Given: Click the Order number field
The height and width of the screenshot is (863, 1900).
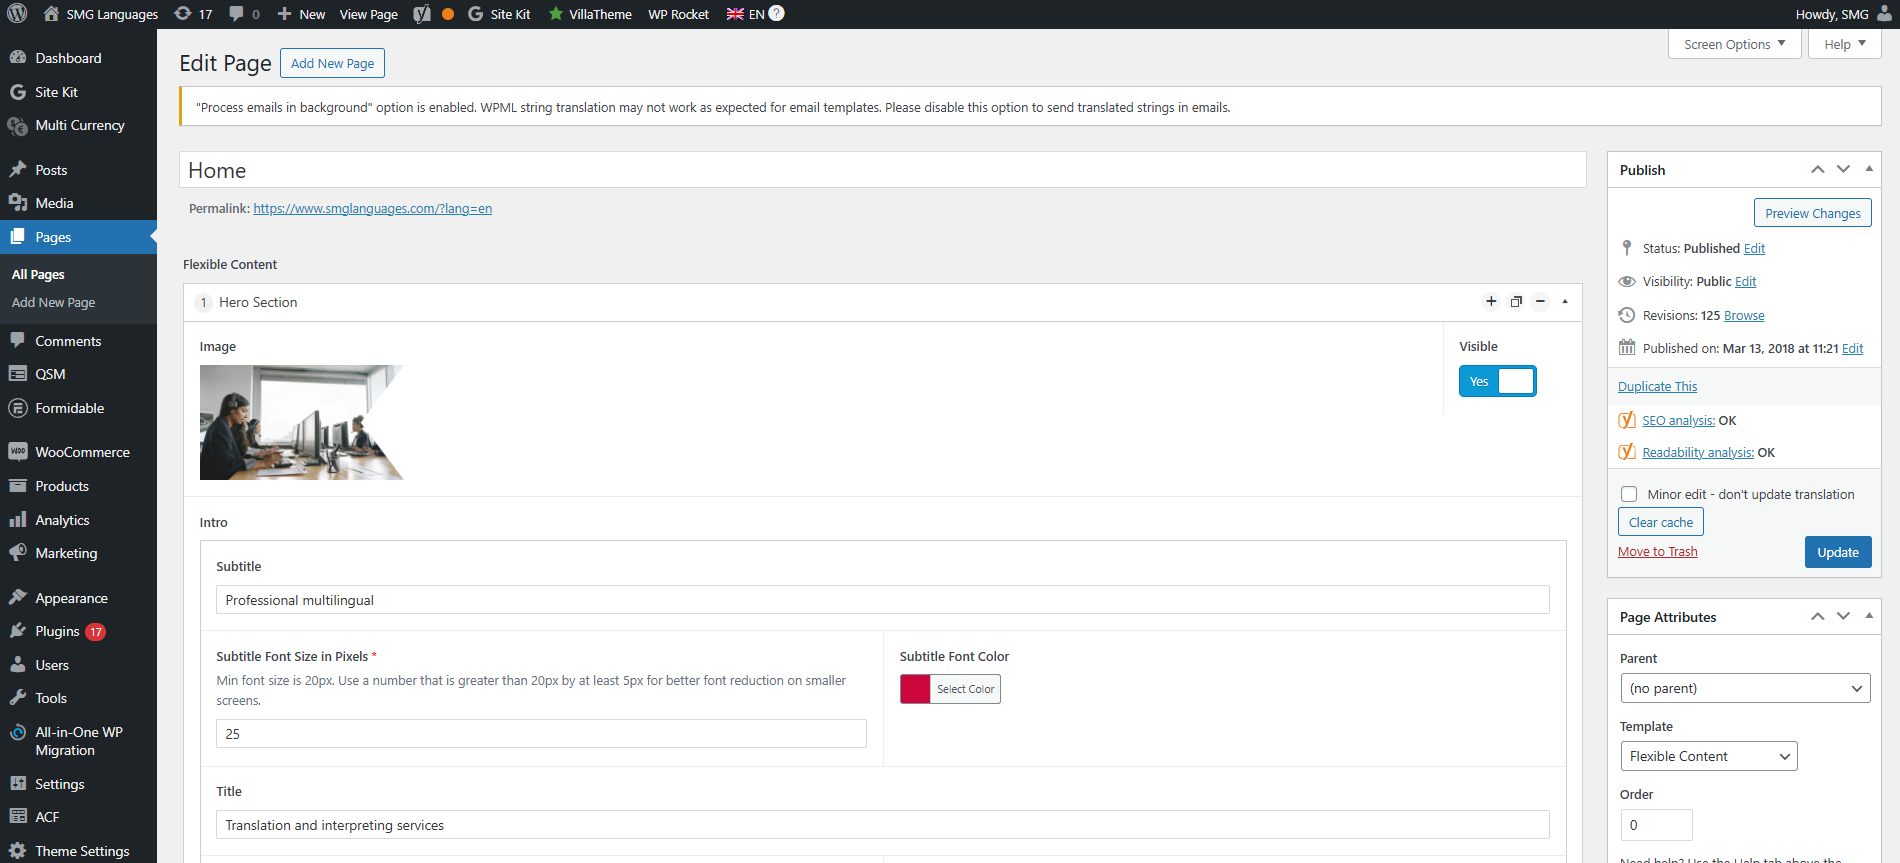Looking at the screenshot, I should tap(1656, 825).
